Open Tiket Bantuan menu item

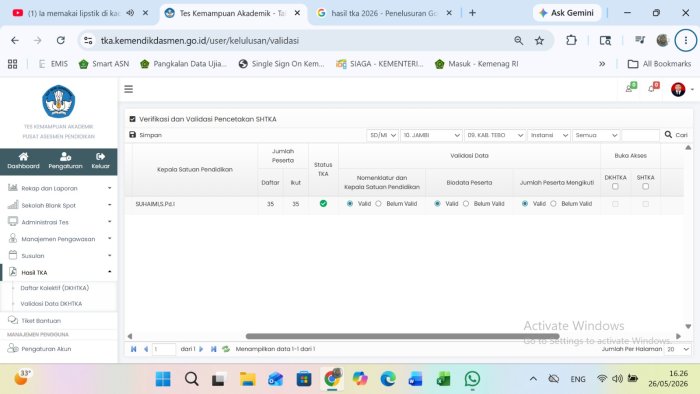41,320
